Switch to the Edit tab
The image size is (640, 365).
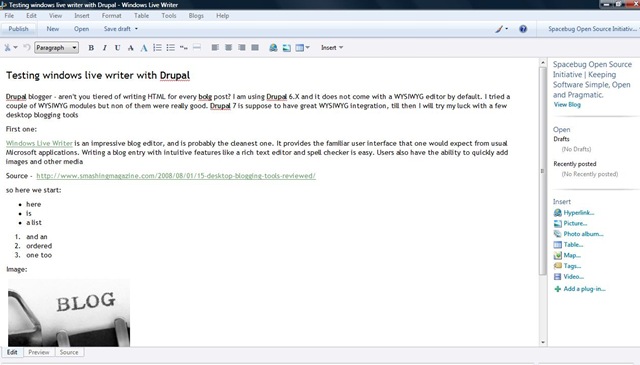(12, 352)
